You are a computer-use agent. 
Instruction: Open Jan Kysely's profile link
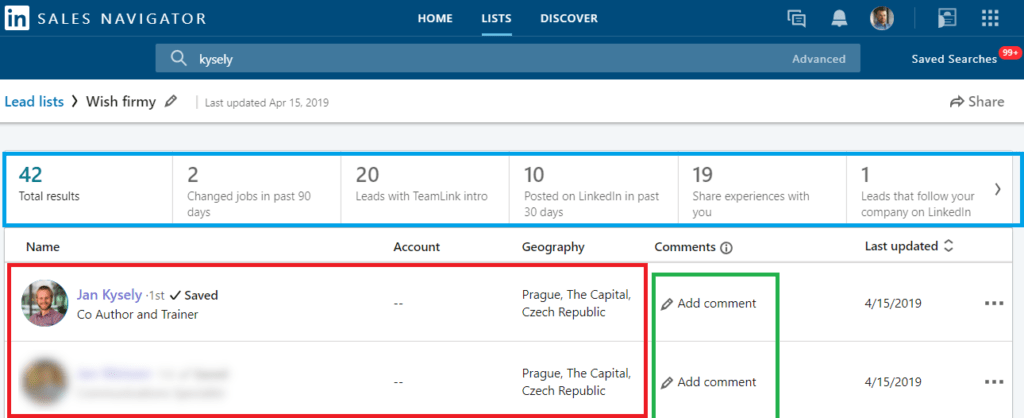[109, 295]
